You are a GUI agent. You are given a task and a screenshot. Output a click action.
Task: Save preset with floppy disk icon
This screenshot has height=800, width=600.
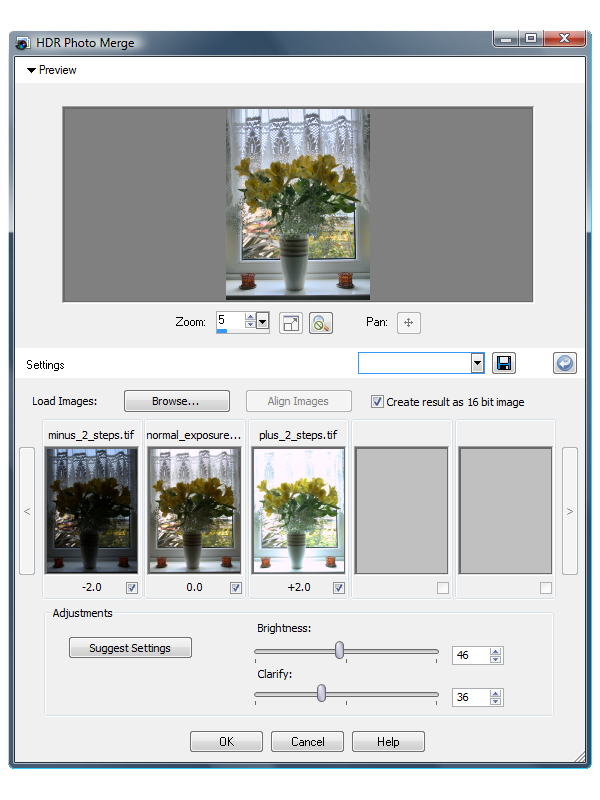tap(504, 363)
